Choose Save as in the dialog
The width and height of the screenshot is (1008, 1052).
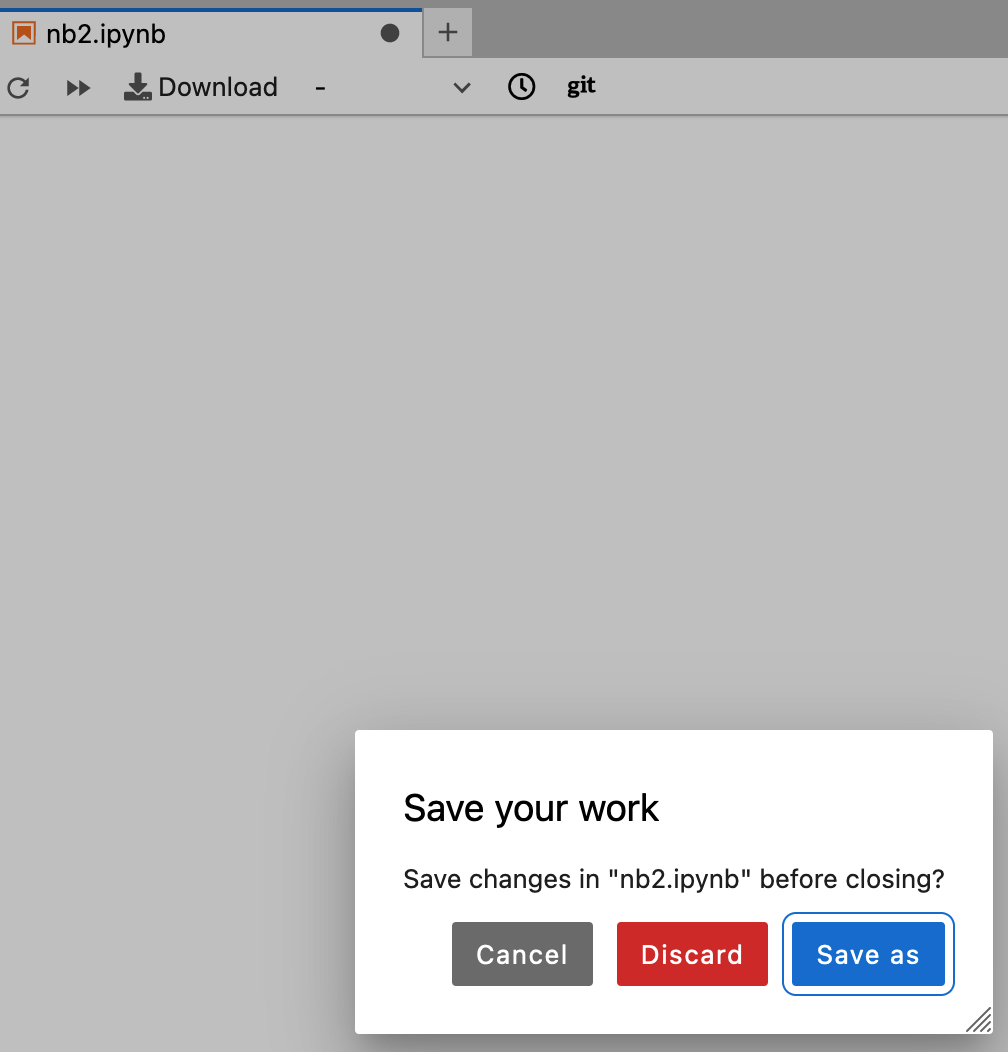[x=868, y=954]
